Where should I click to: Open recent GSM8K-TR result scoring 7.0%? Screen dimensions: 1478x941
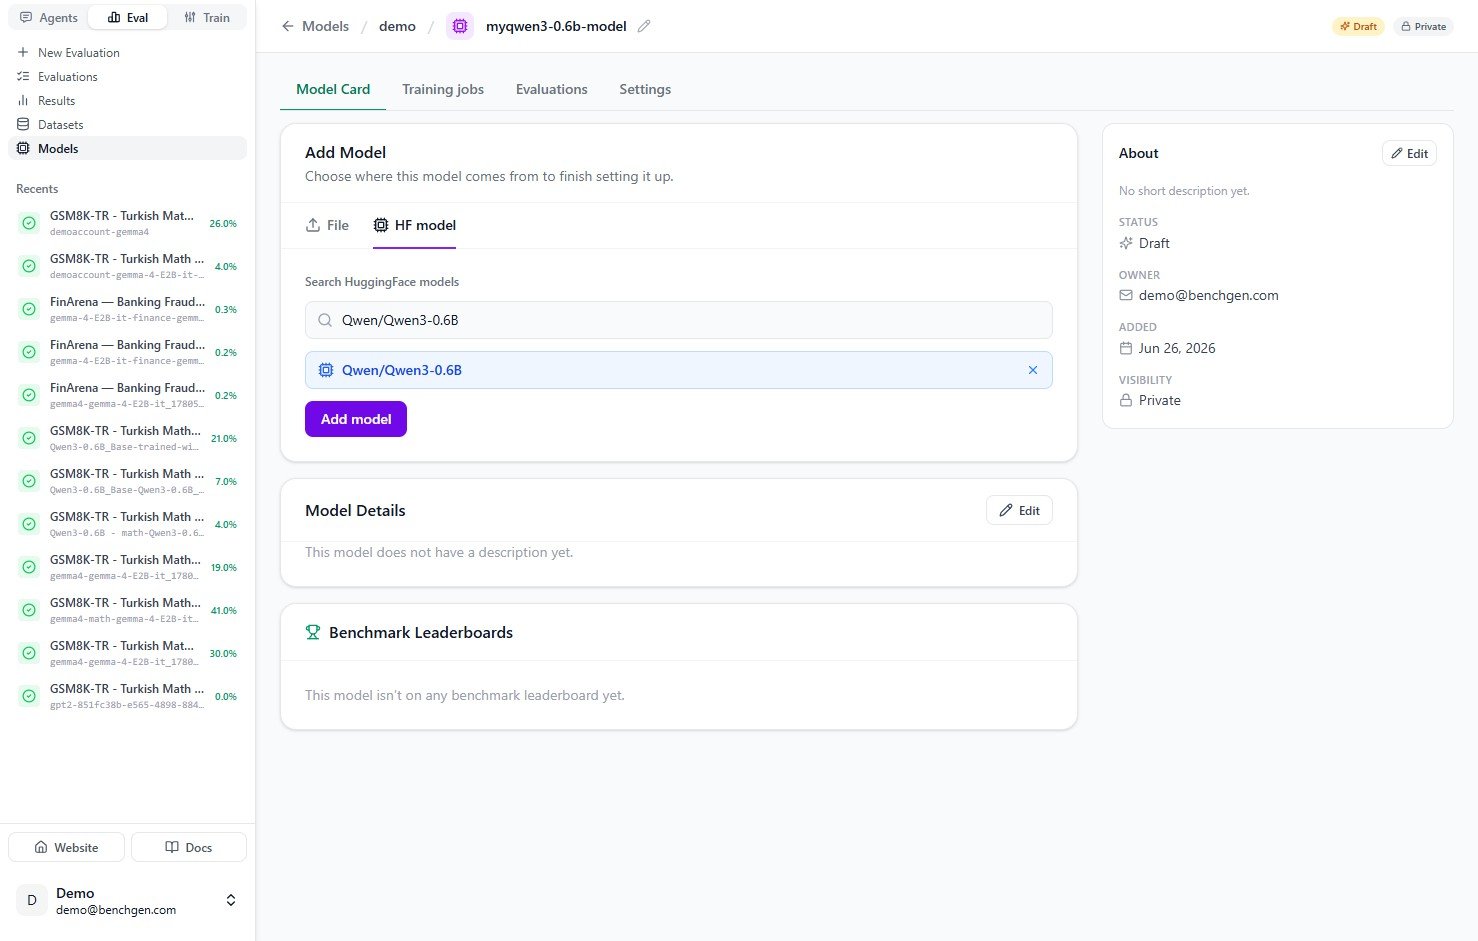pyautogui.click(x=127, y=481)
